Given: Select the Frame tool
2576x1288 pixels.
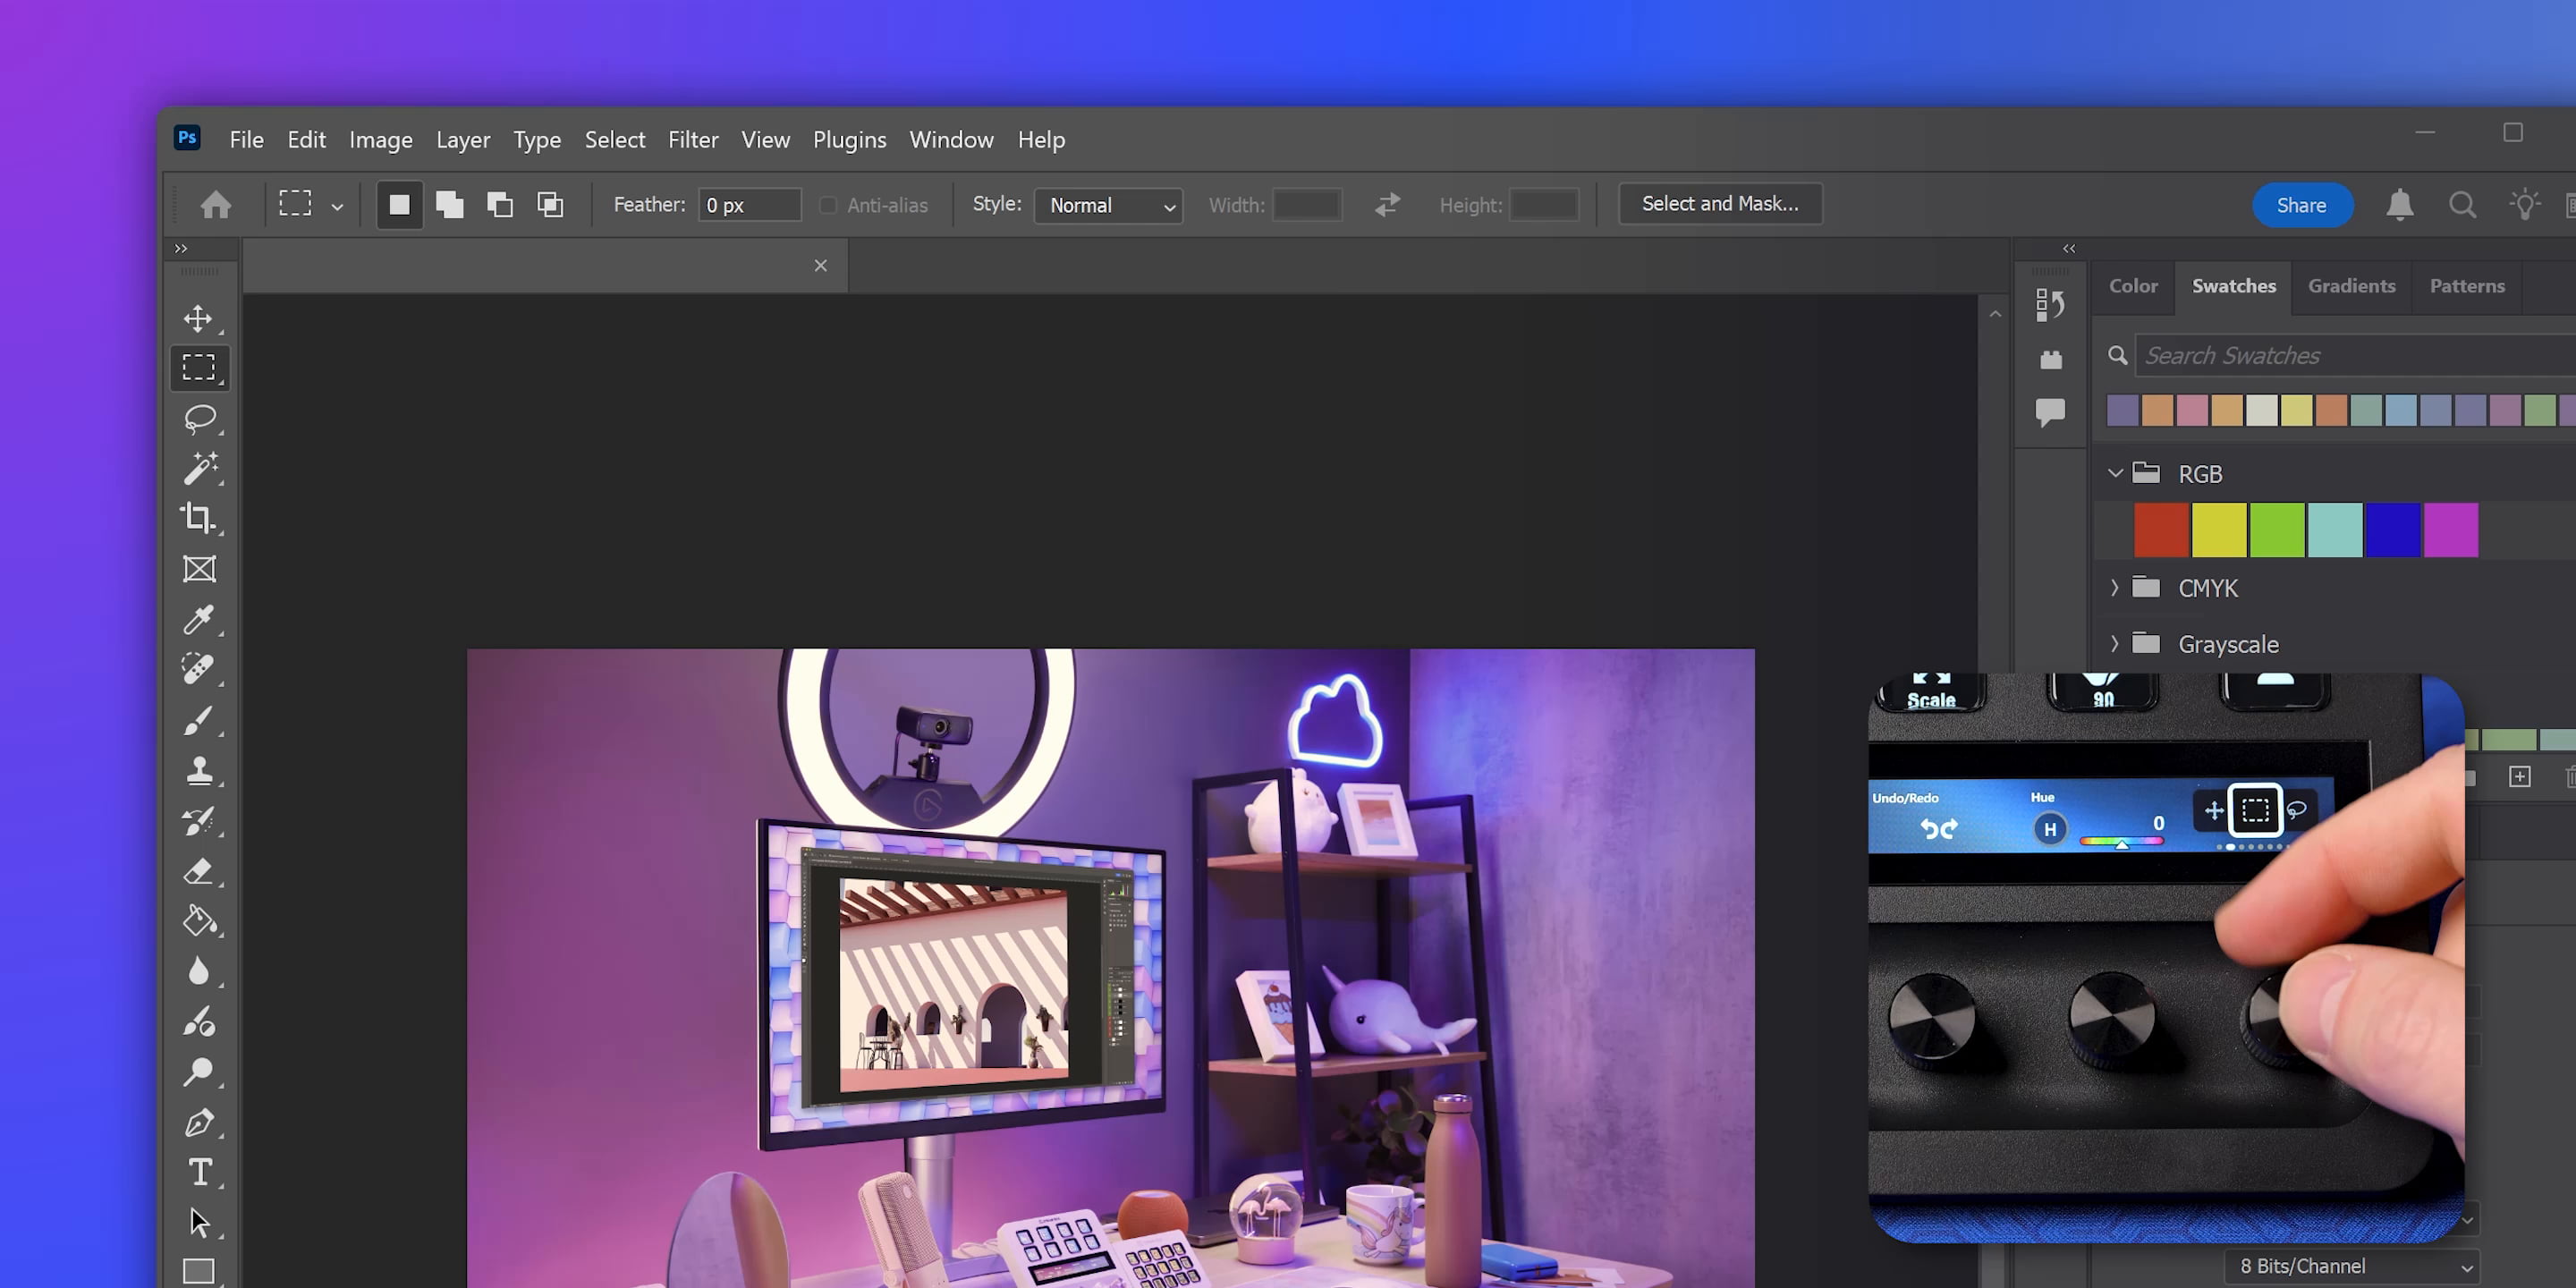Looking at the screenshot, I should (x=199, y=569).
